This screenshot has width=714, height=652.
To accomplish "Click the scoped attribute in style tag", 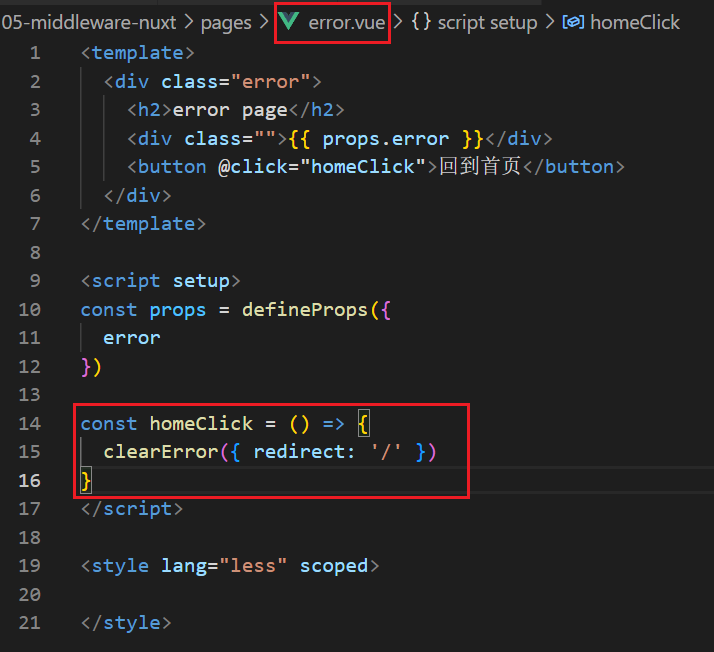I will 334,566.
